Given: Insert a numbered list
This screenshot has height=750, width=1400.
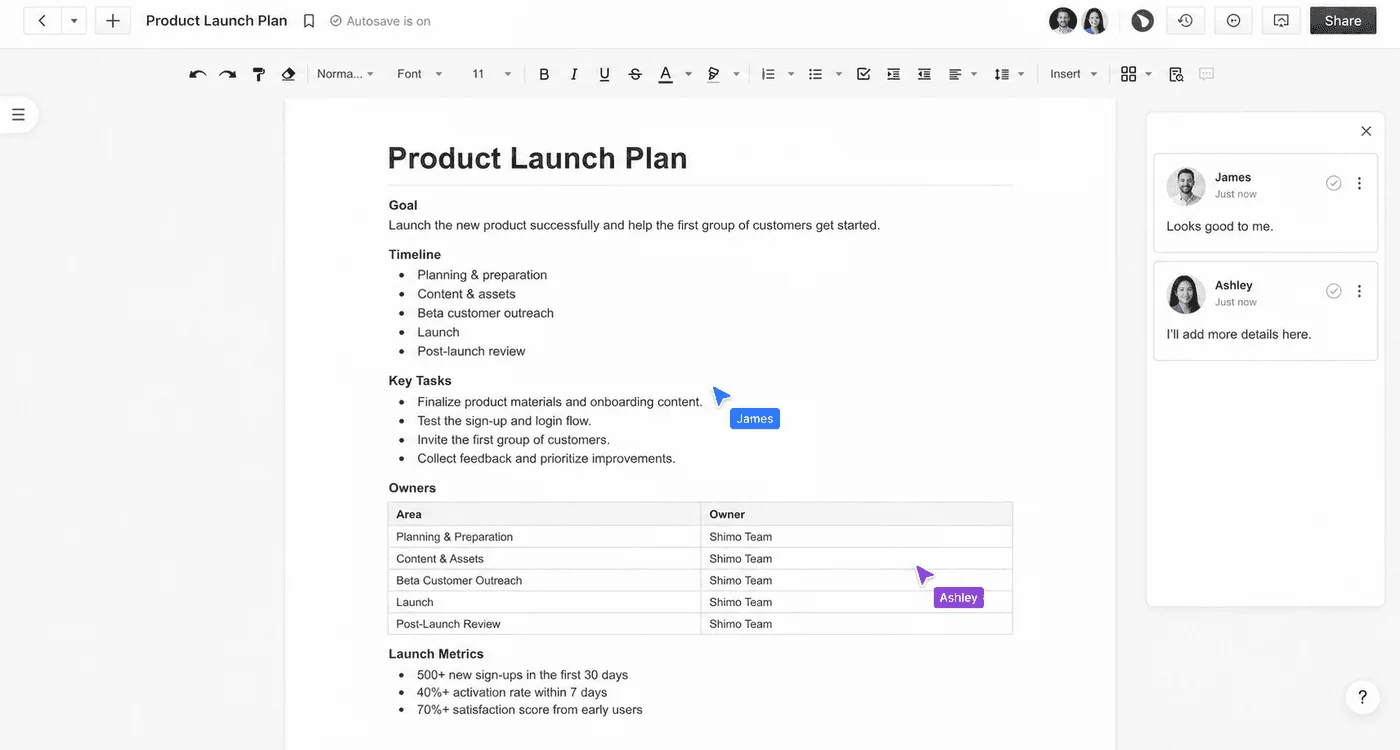Looking at the screenshot, I should pyautogui.click(x=768, y=74).
